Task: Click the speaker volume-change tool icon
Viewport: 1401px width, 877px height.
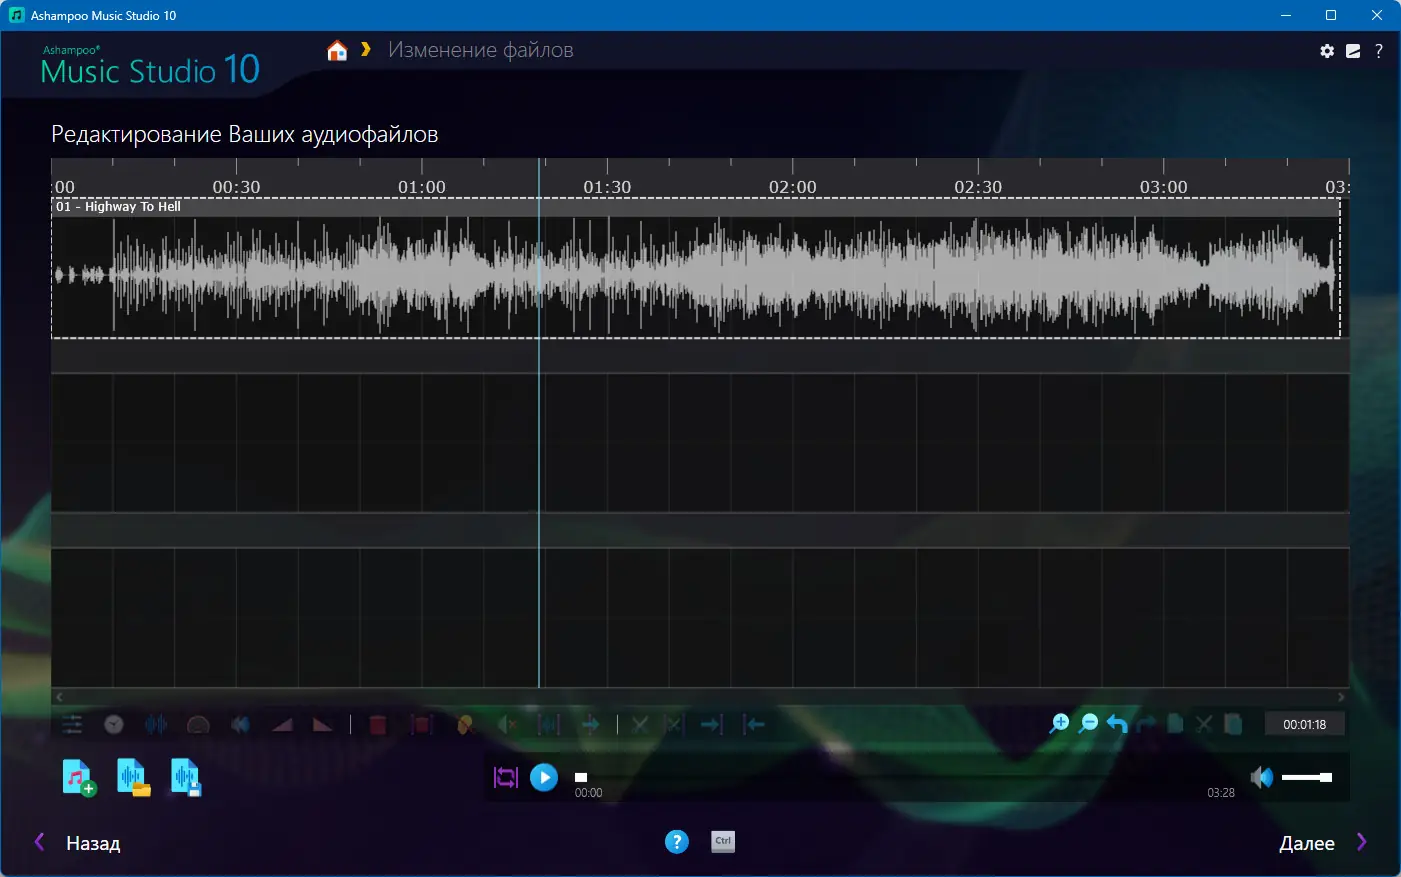Action: (240, 724)
